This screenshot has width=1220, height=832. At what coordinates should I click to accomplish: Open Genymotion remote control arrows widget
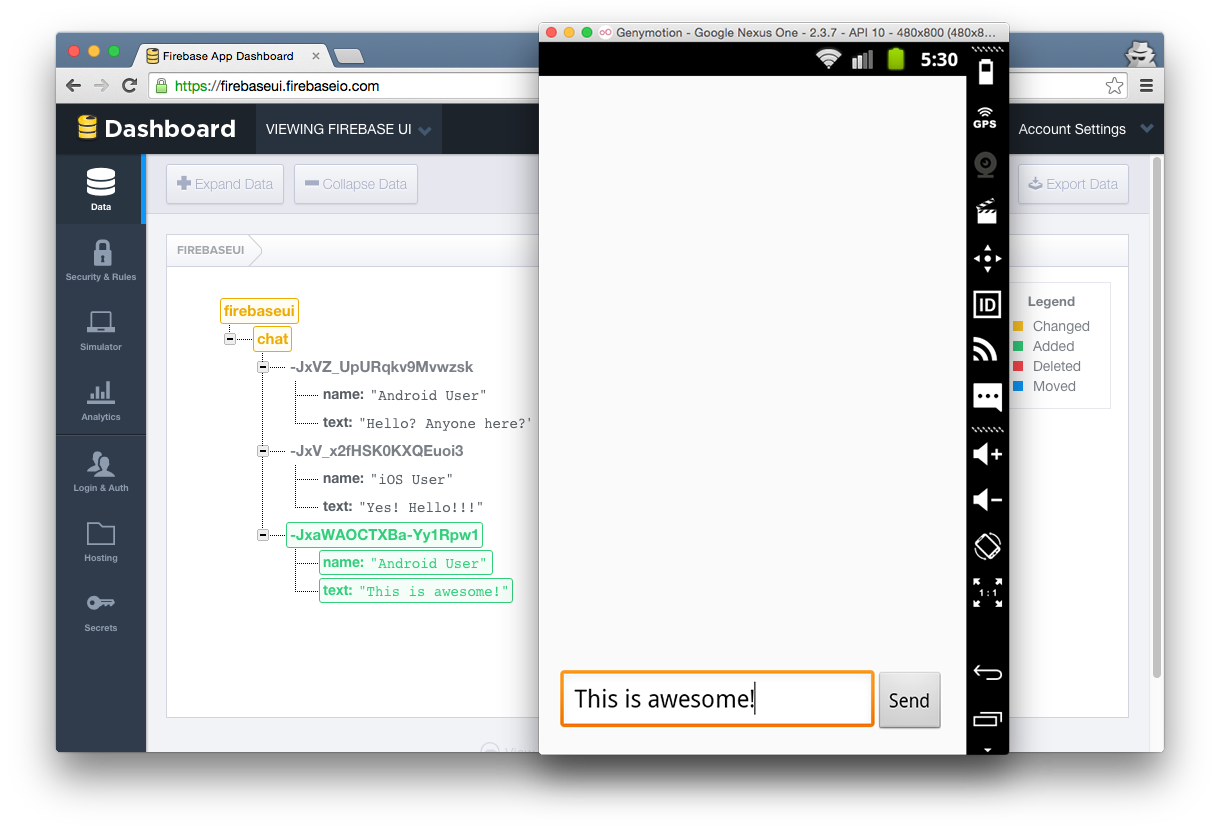pyautogui.click(x=987, y=258)
